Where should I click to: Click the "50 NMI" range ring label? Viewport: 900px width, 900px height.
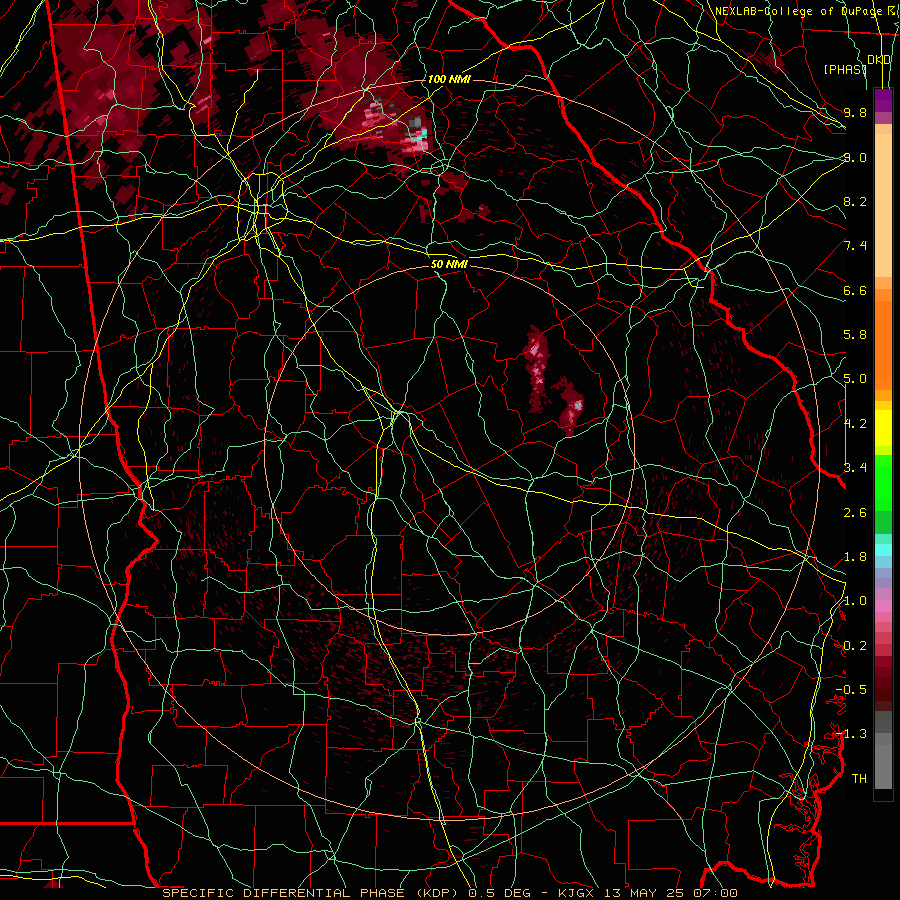449,264
